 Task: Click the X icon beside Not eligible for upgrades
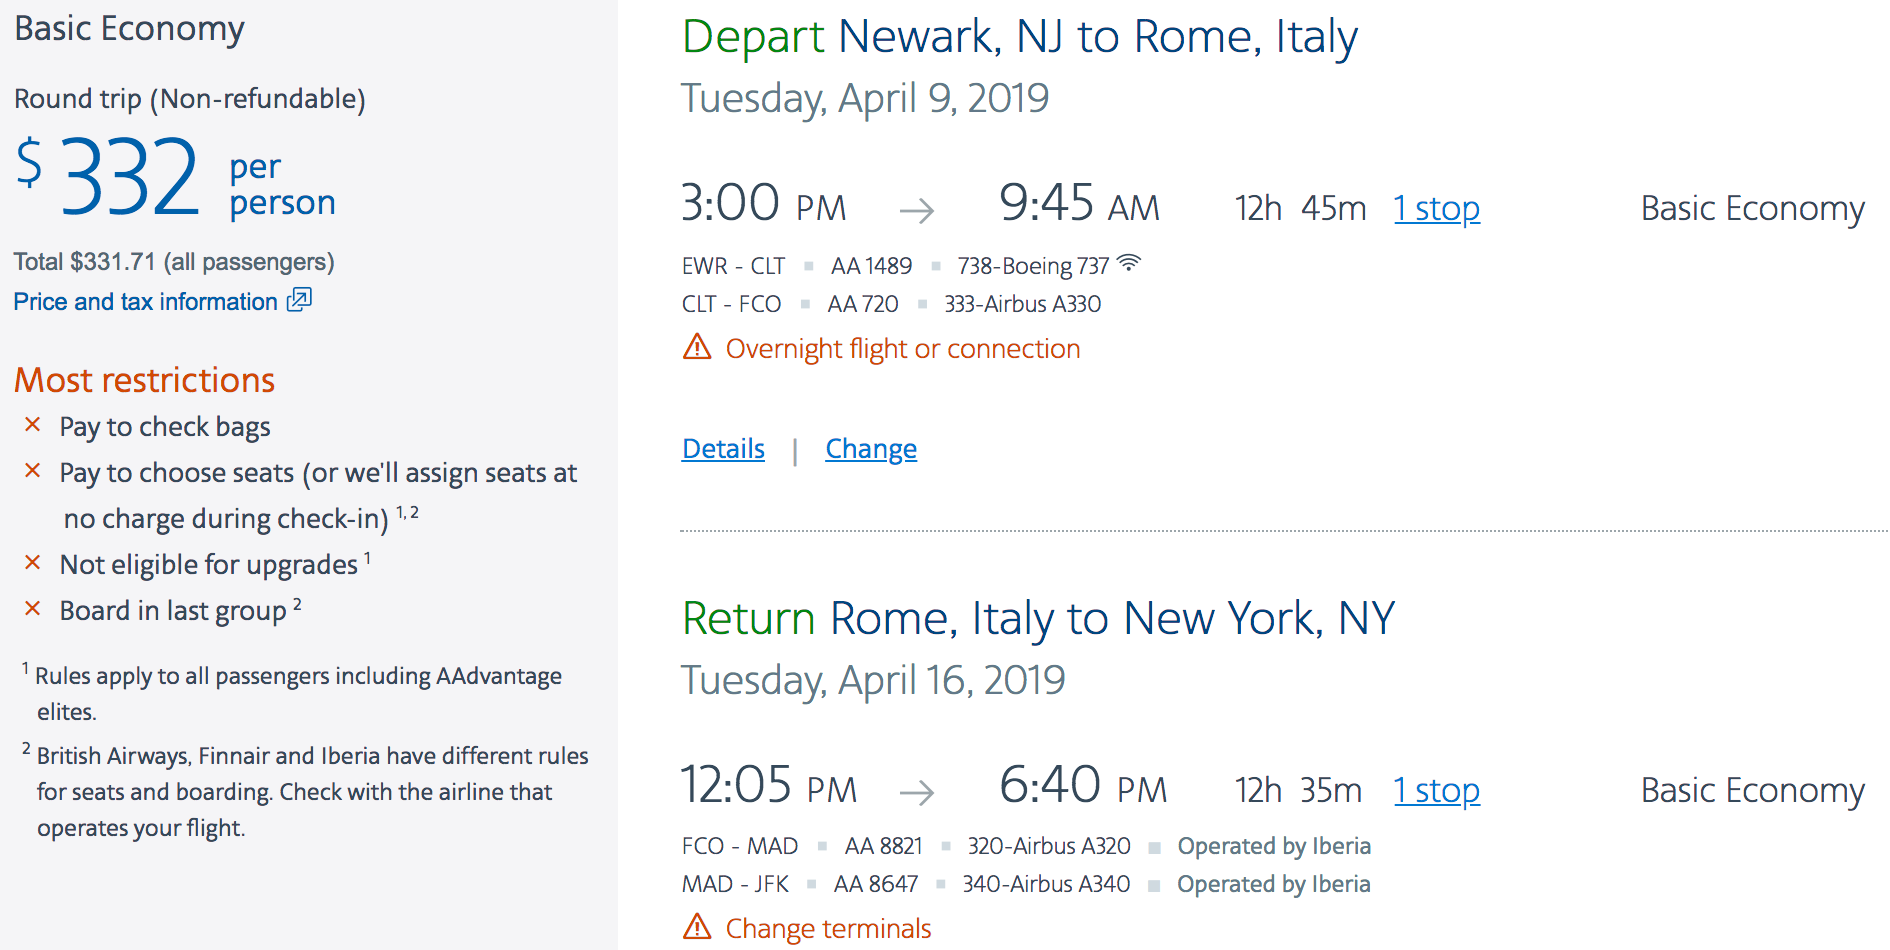click(x=33, y=563)
